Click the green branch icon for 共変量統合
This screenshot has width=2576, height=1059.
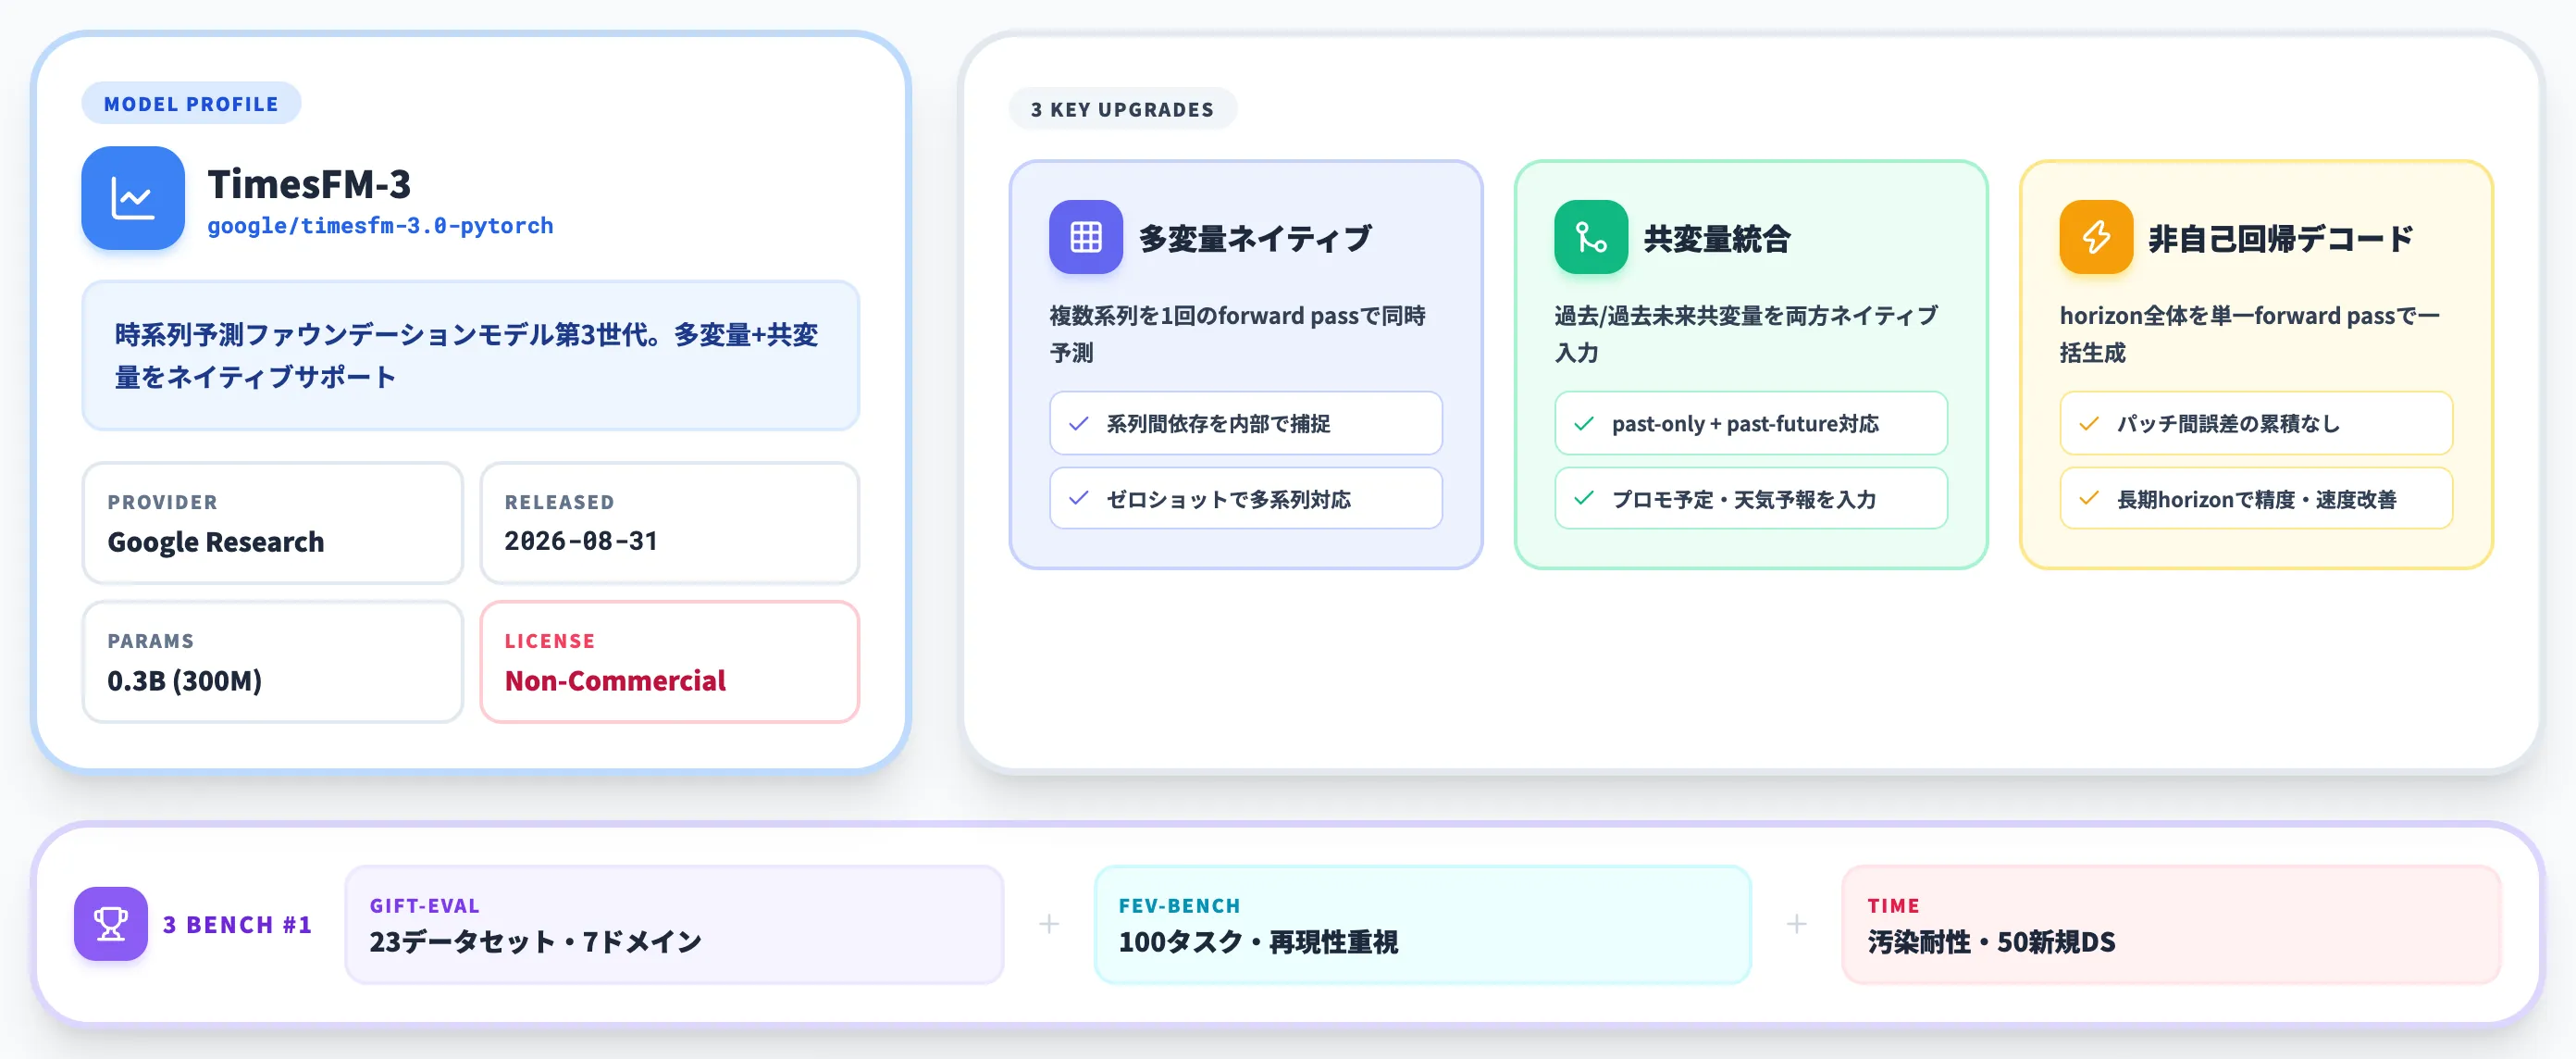coord(1591,237)
